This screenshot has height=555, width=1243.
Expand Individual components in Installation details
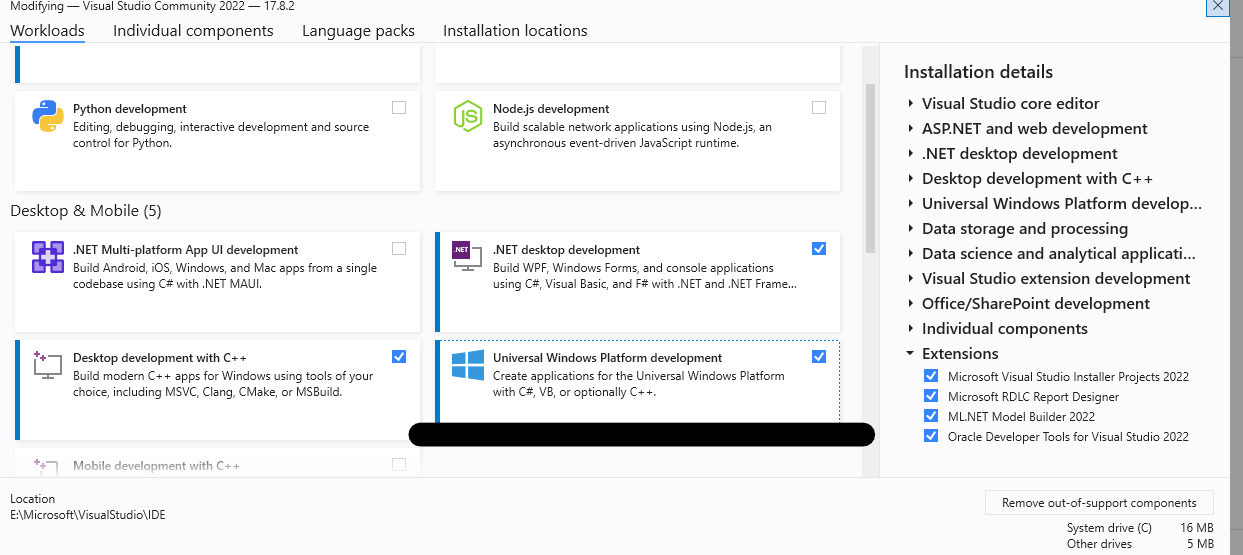911,328
